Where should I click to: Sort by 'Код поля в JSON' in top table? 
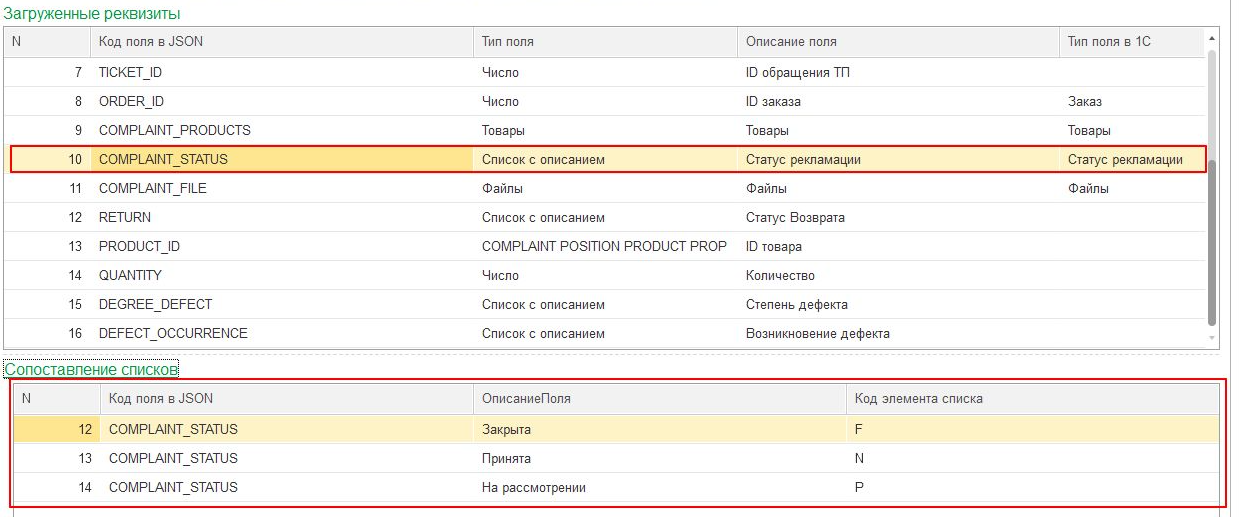click(x=150, y=42)
